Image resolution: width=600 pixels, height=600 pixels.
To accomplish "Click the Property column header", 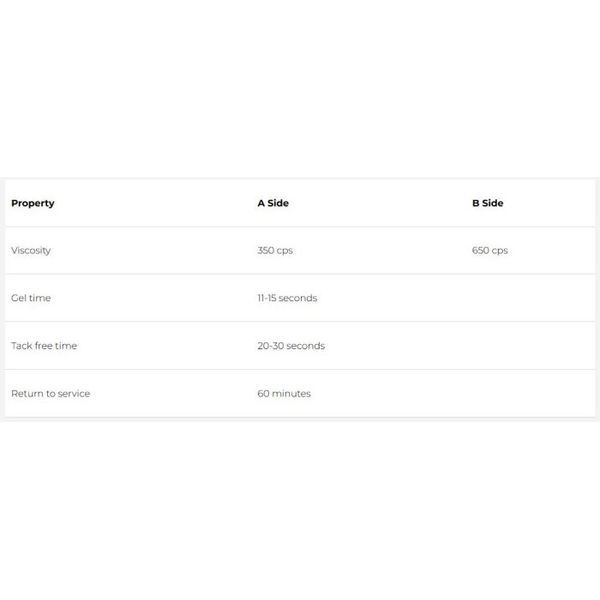I will [x=33, y=203].
